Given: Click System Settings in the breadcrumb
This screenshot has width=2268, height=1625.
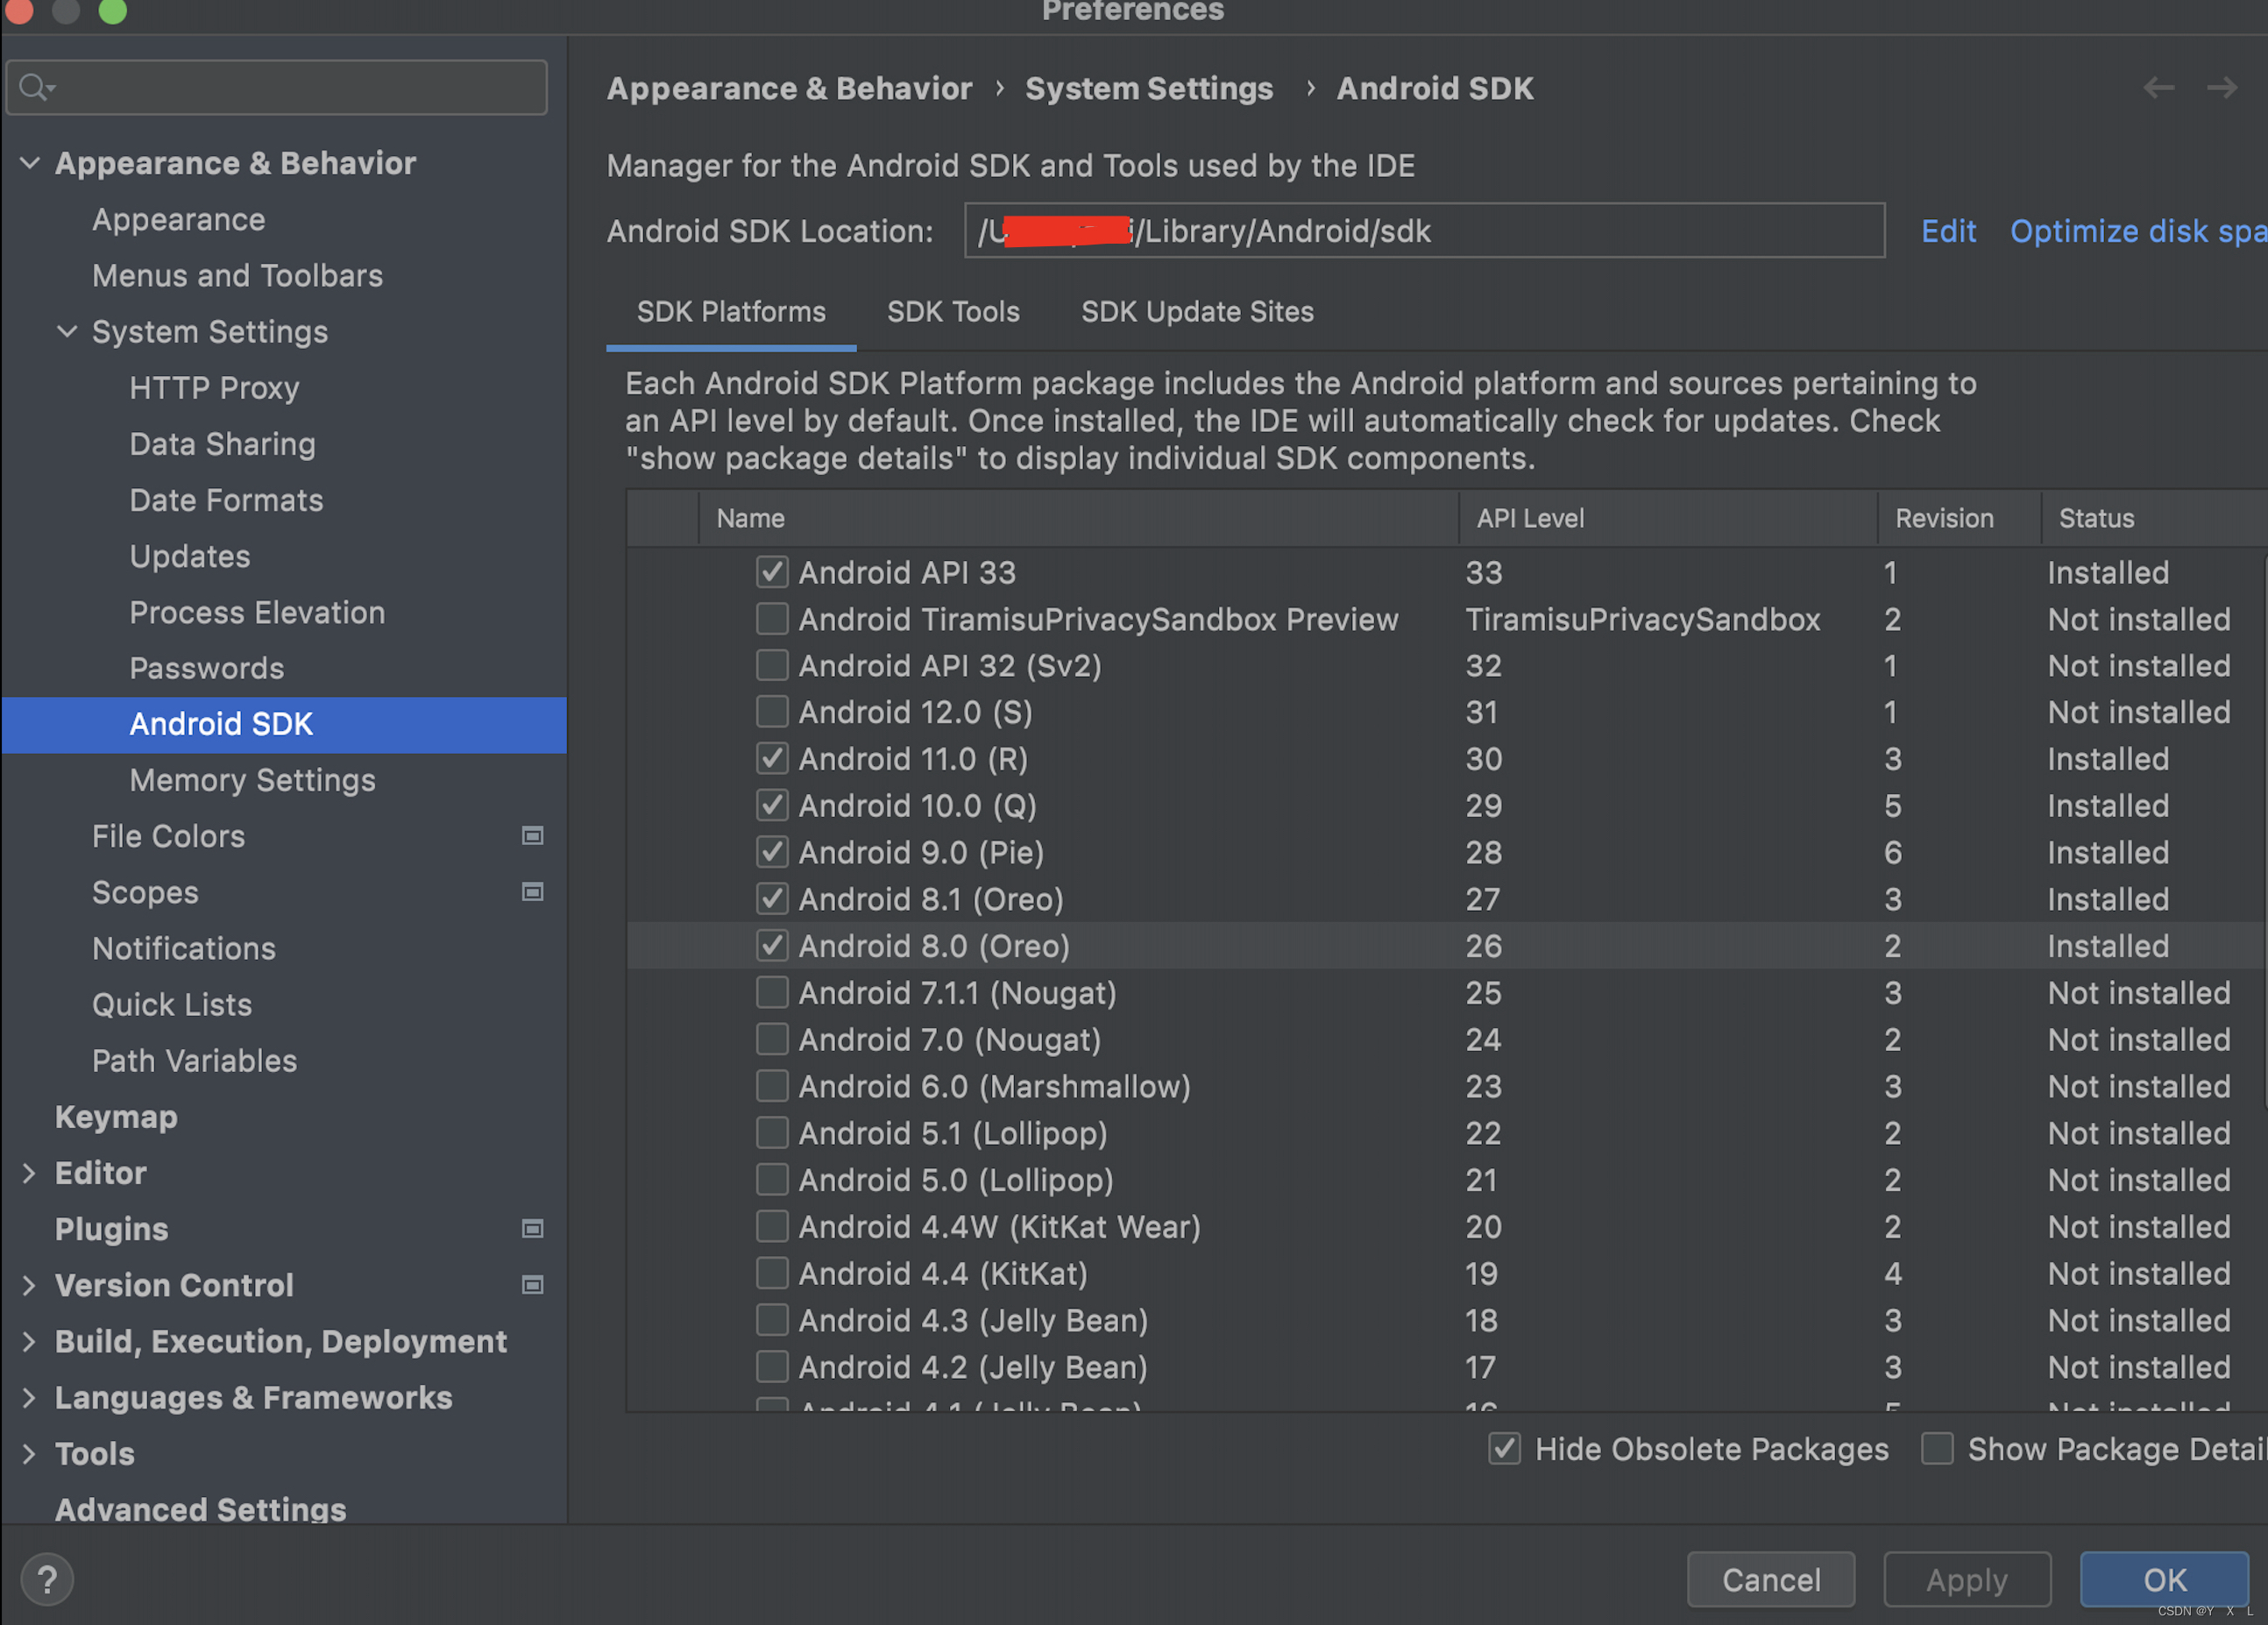Looking at the screenshot, I should (1149, 88).
